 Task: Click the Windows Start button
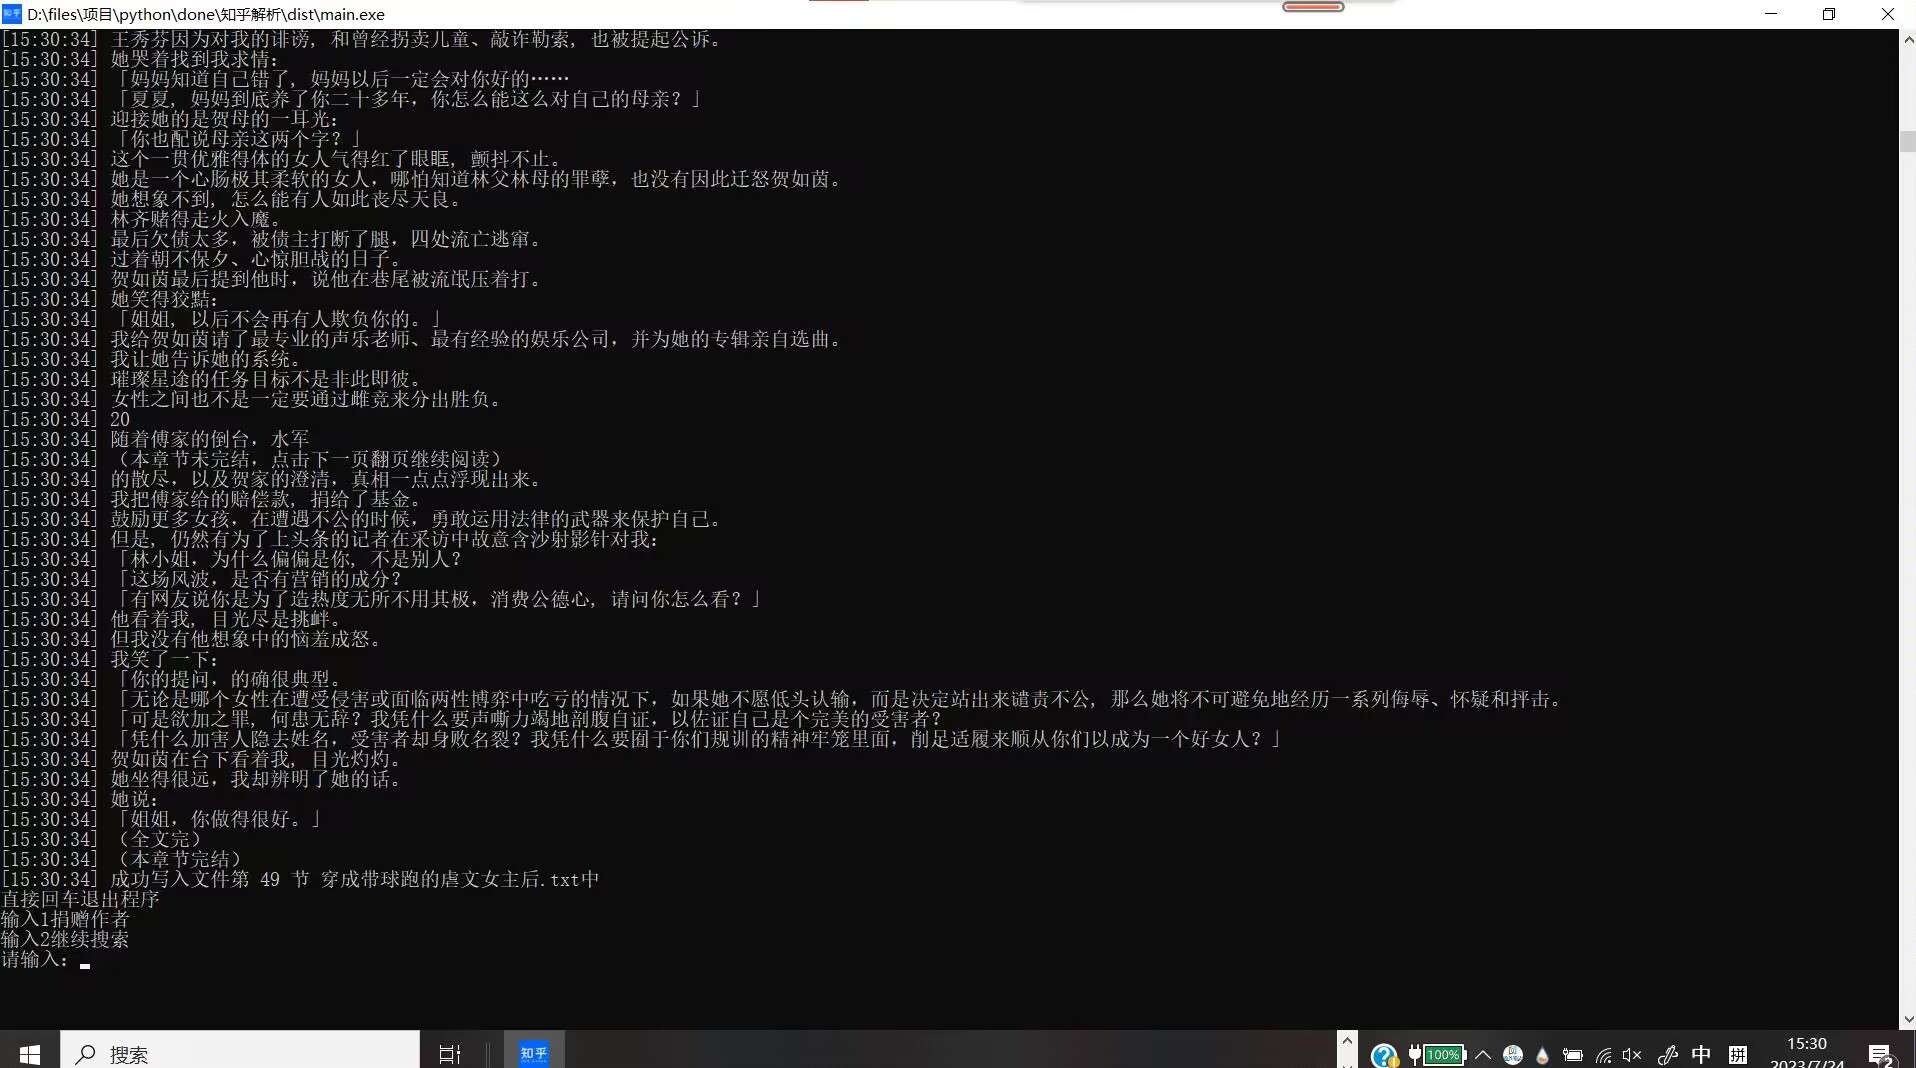pos(29,1053)
